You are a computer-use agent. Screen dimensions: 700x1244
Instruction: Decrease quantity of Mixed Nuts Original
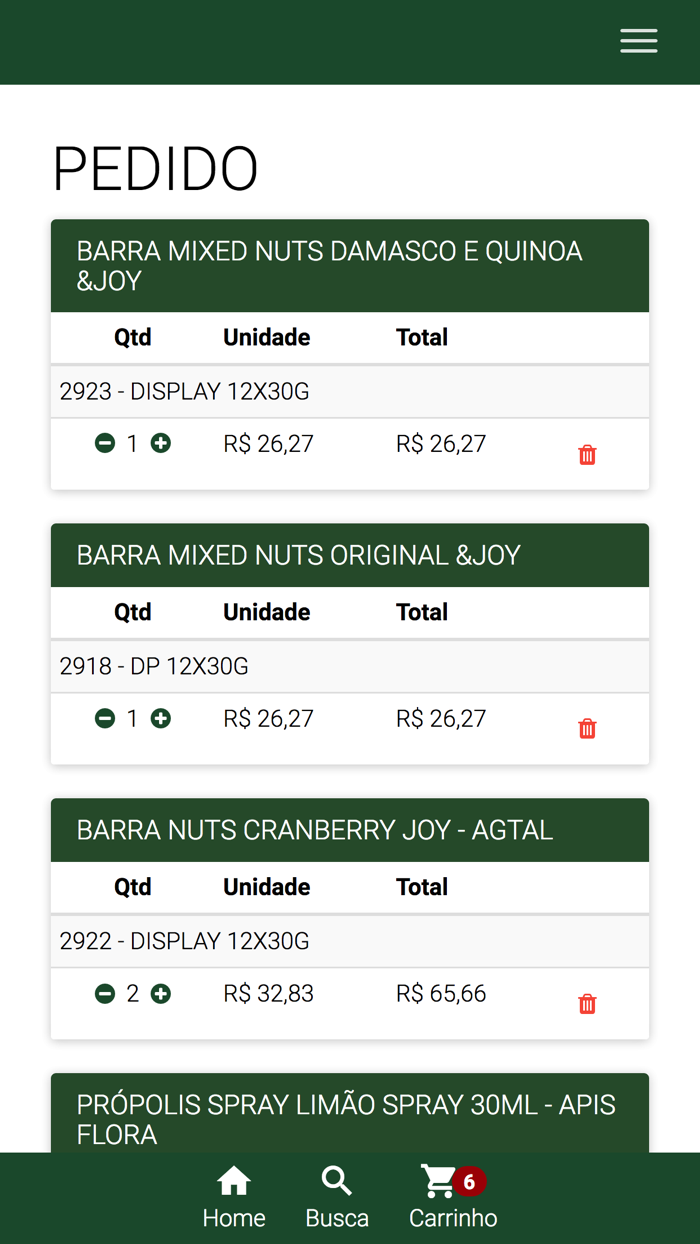pyautogui.click(x=105, y=718)
